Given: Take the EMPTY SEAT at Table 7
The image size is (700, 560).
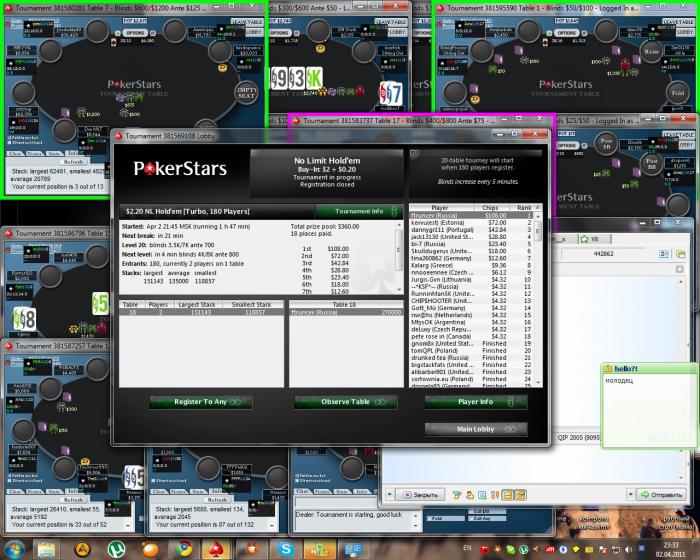Looking at the screenshot, I should [246, 92].
